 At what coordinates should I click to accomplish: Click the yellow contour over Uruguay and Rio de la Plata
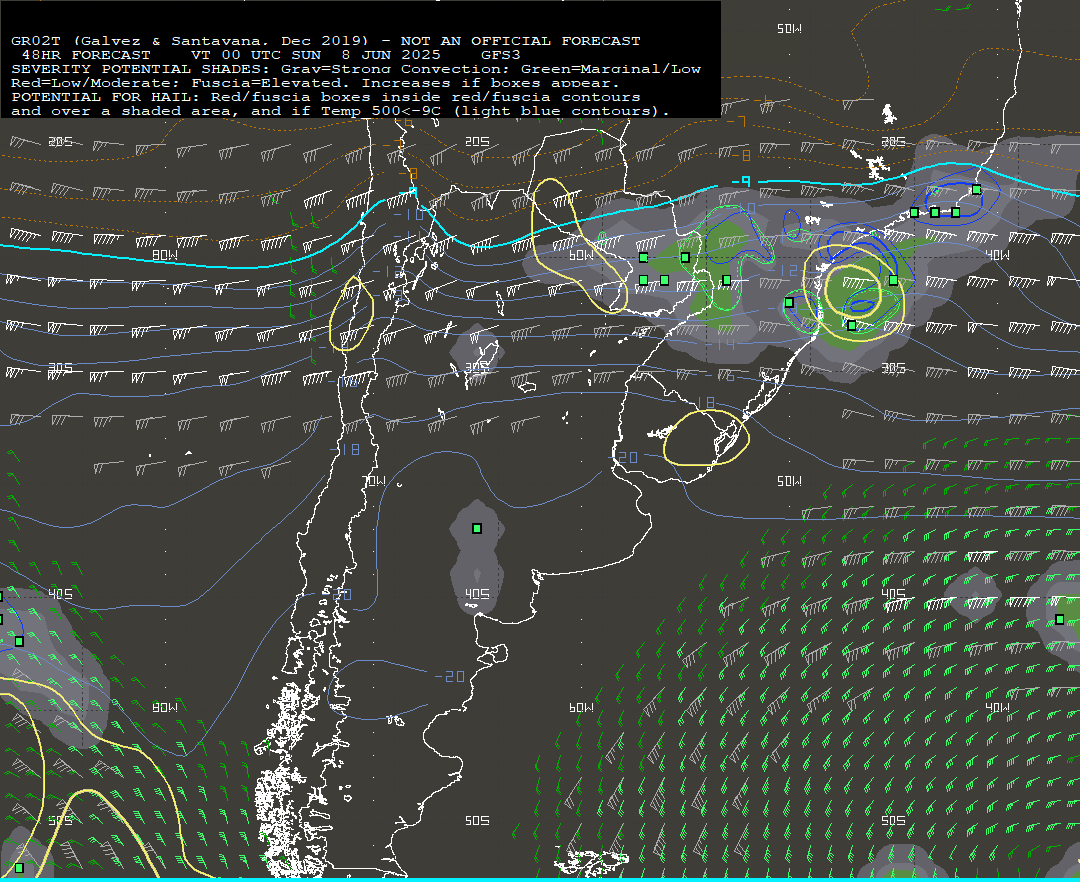pos(707,438)
